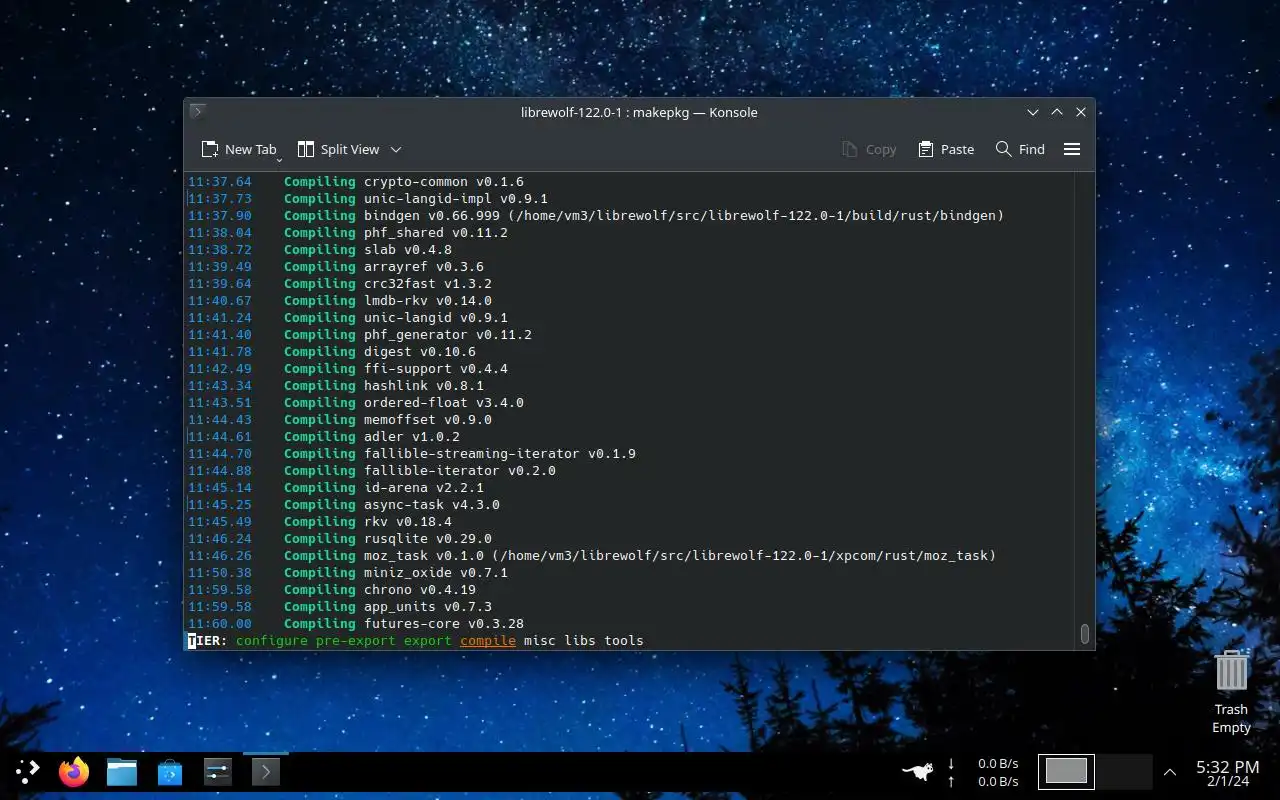Open a New Tab in Konsole
The height and width of the screenshot is (800, 1280).
(x=238, y=149)
